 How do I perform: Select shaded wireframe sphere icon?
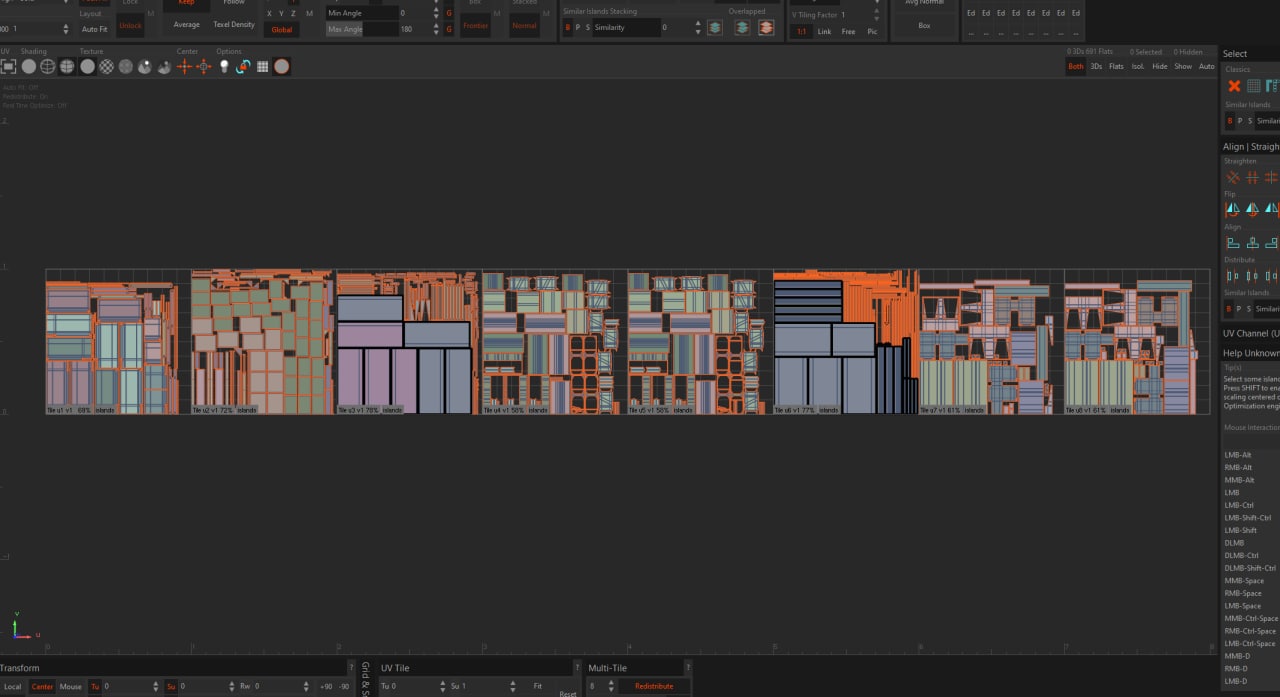(x=67, y=67)
